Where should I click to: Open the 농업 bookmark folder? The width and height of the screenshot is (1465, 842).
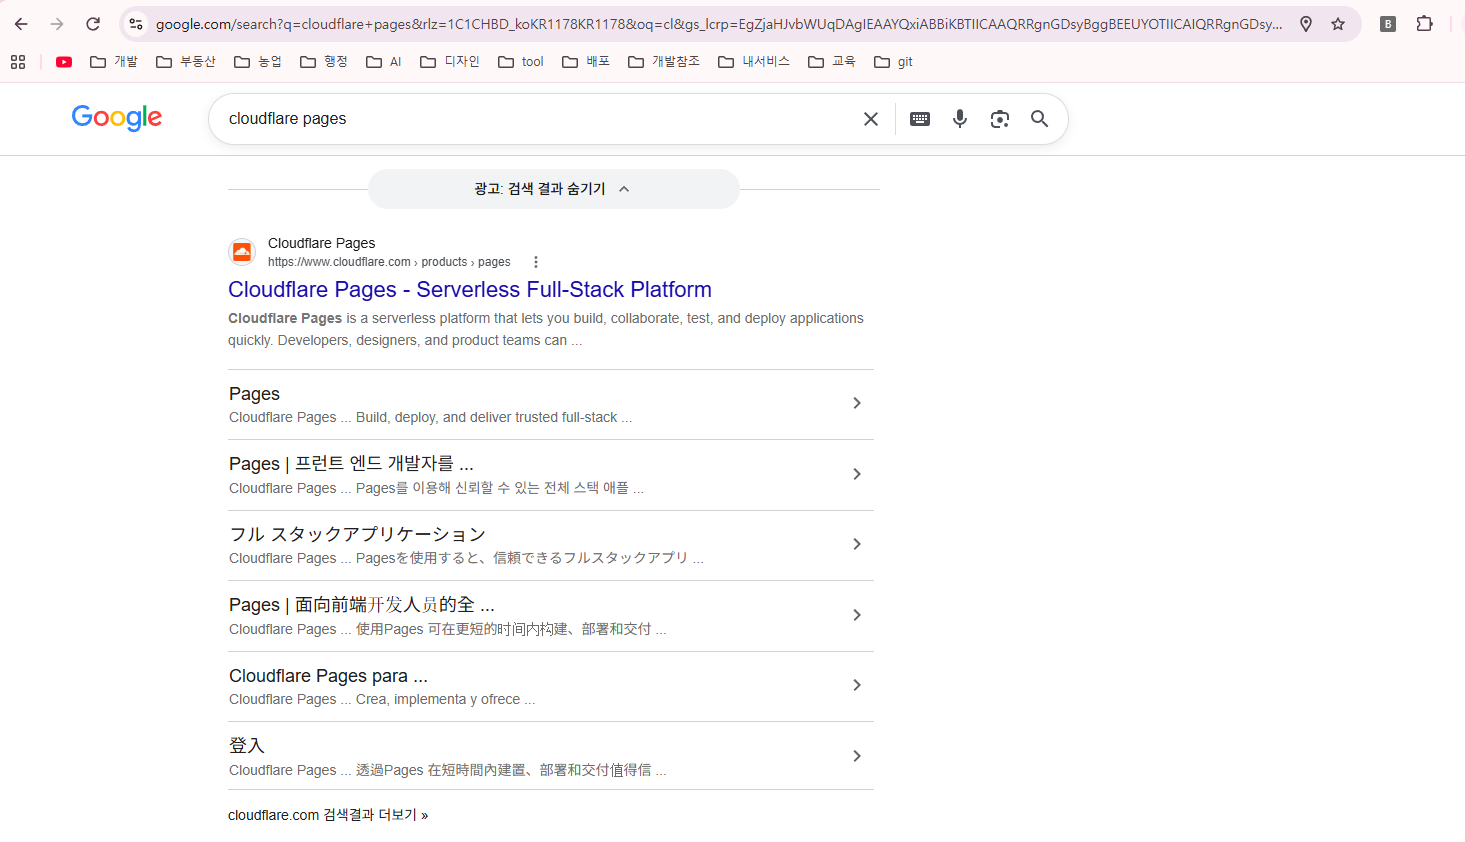pos(258,62)
